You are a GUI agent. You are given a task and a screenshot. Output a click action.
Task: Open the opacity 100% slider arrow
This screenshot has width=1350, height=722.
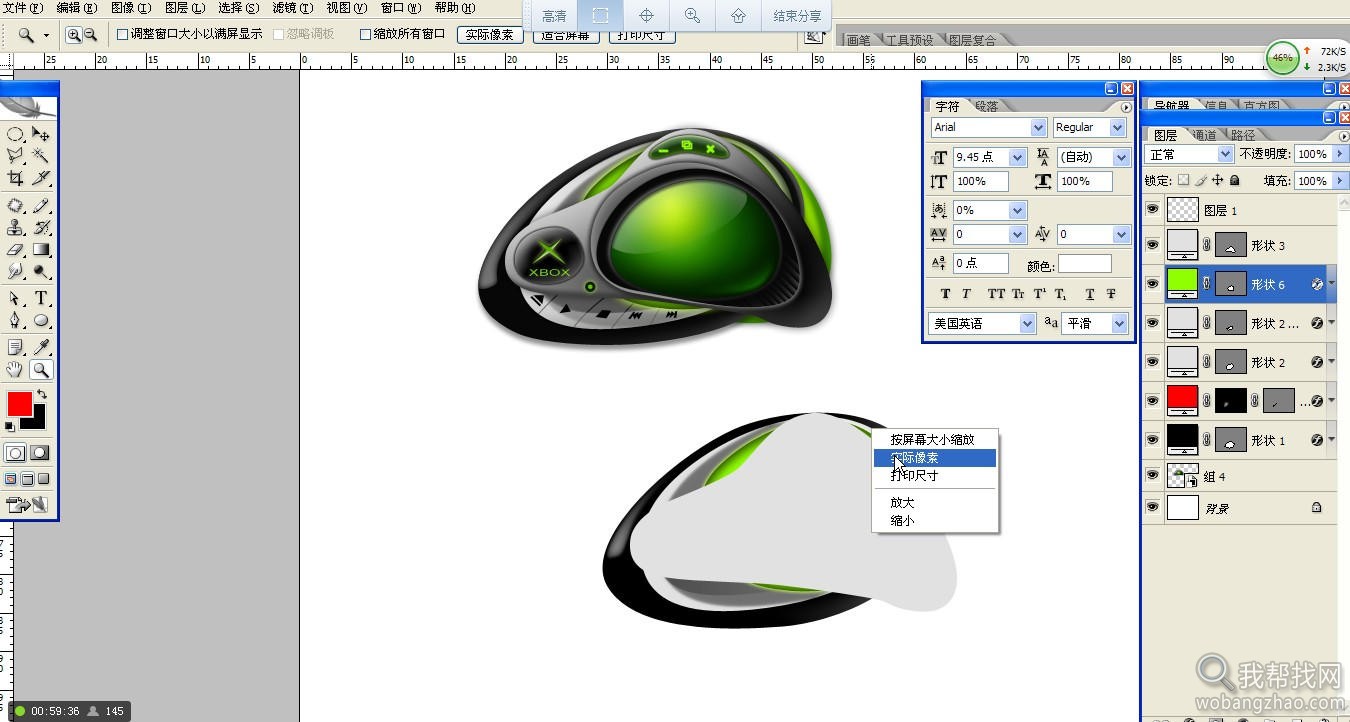click(x=1341, y=154)
